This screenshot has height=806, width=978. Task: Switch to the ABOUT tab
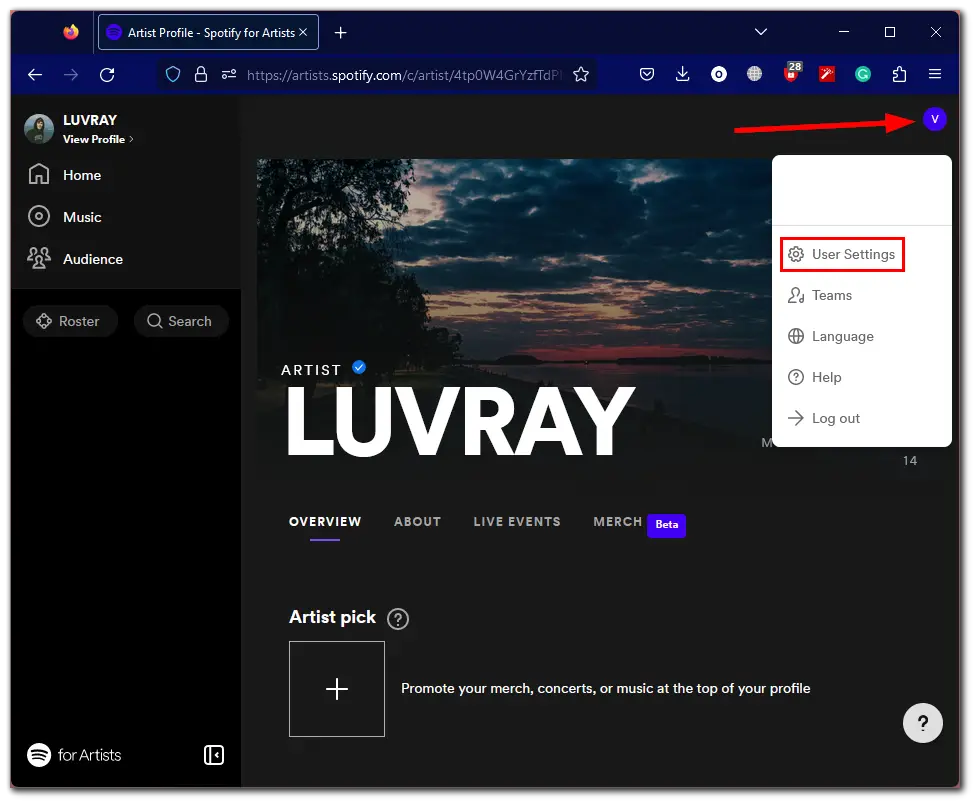417,522
